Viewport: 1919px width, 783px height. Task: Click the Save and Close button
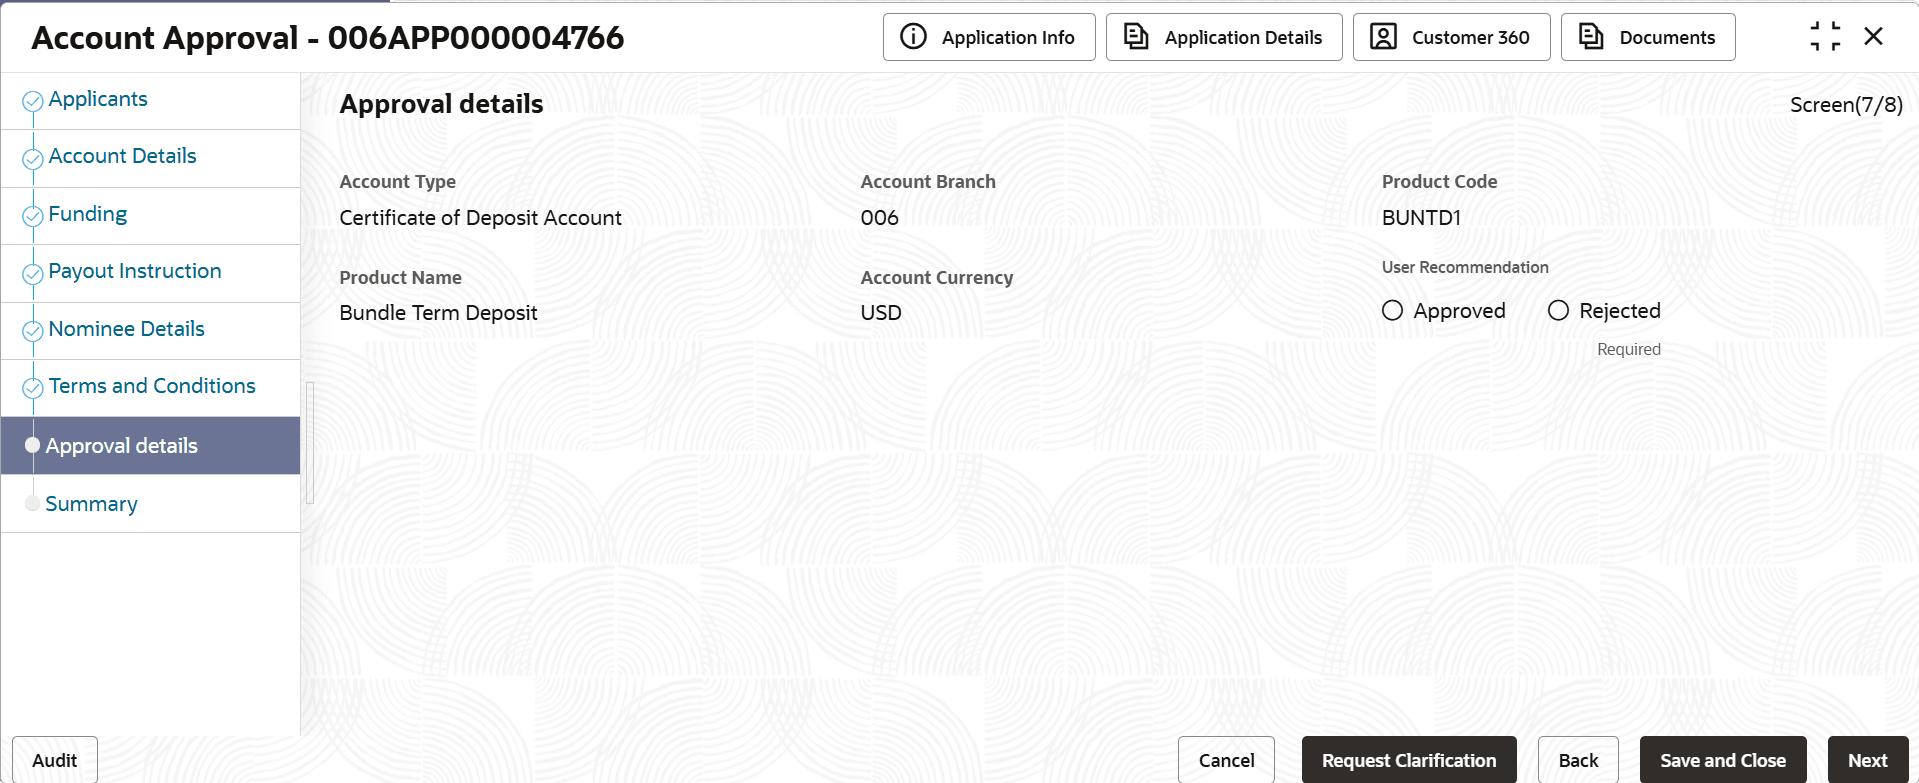point(1722,761)
